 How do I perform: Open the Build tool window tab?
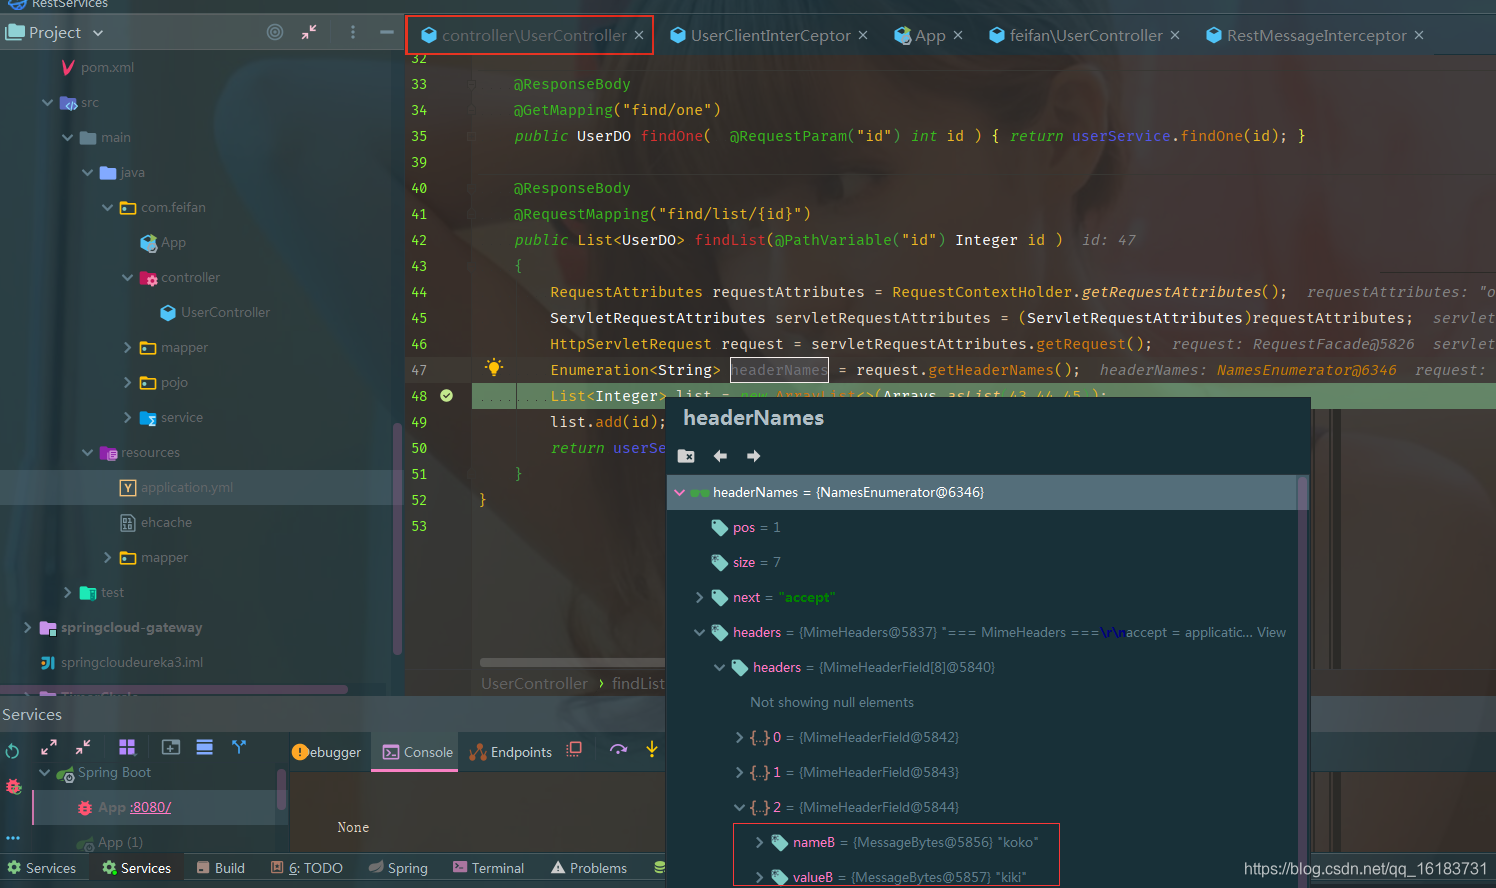click(x=221, y=868)
